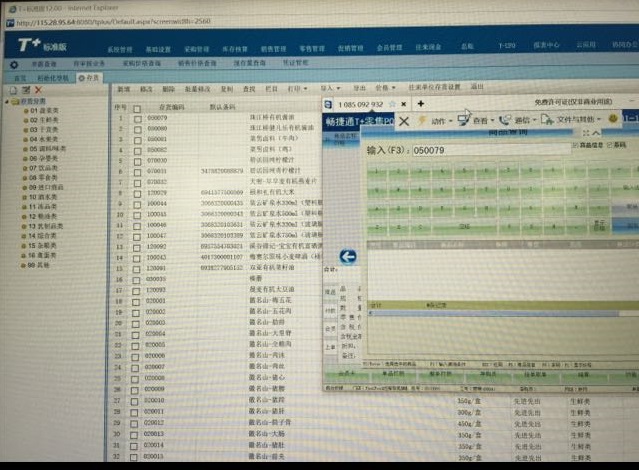639x470 pixels.
Task: Collapse remote toolbar with up chevron
Action: (596, 132)
